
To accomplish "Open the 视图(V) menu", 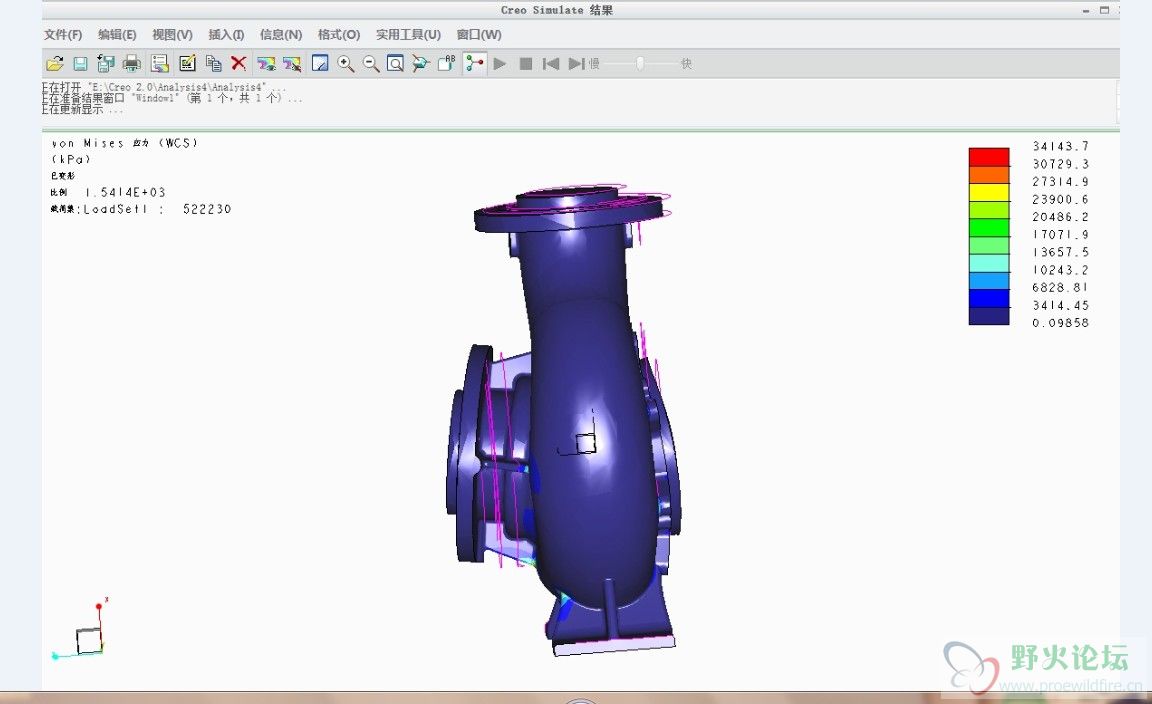I will pyautogui.click(x=172, y=35).
